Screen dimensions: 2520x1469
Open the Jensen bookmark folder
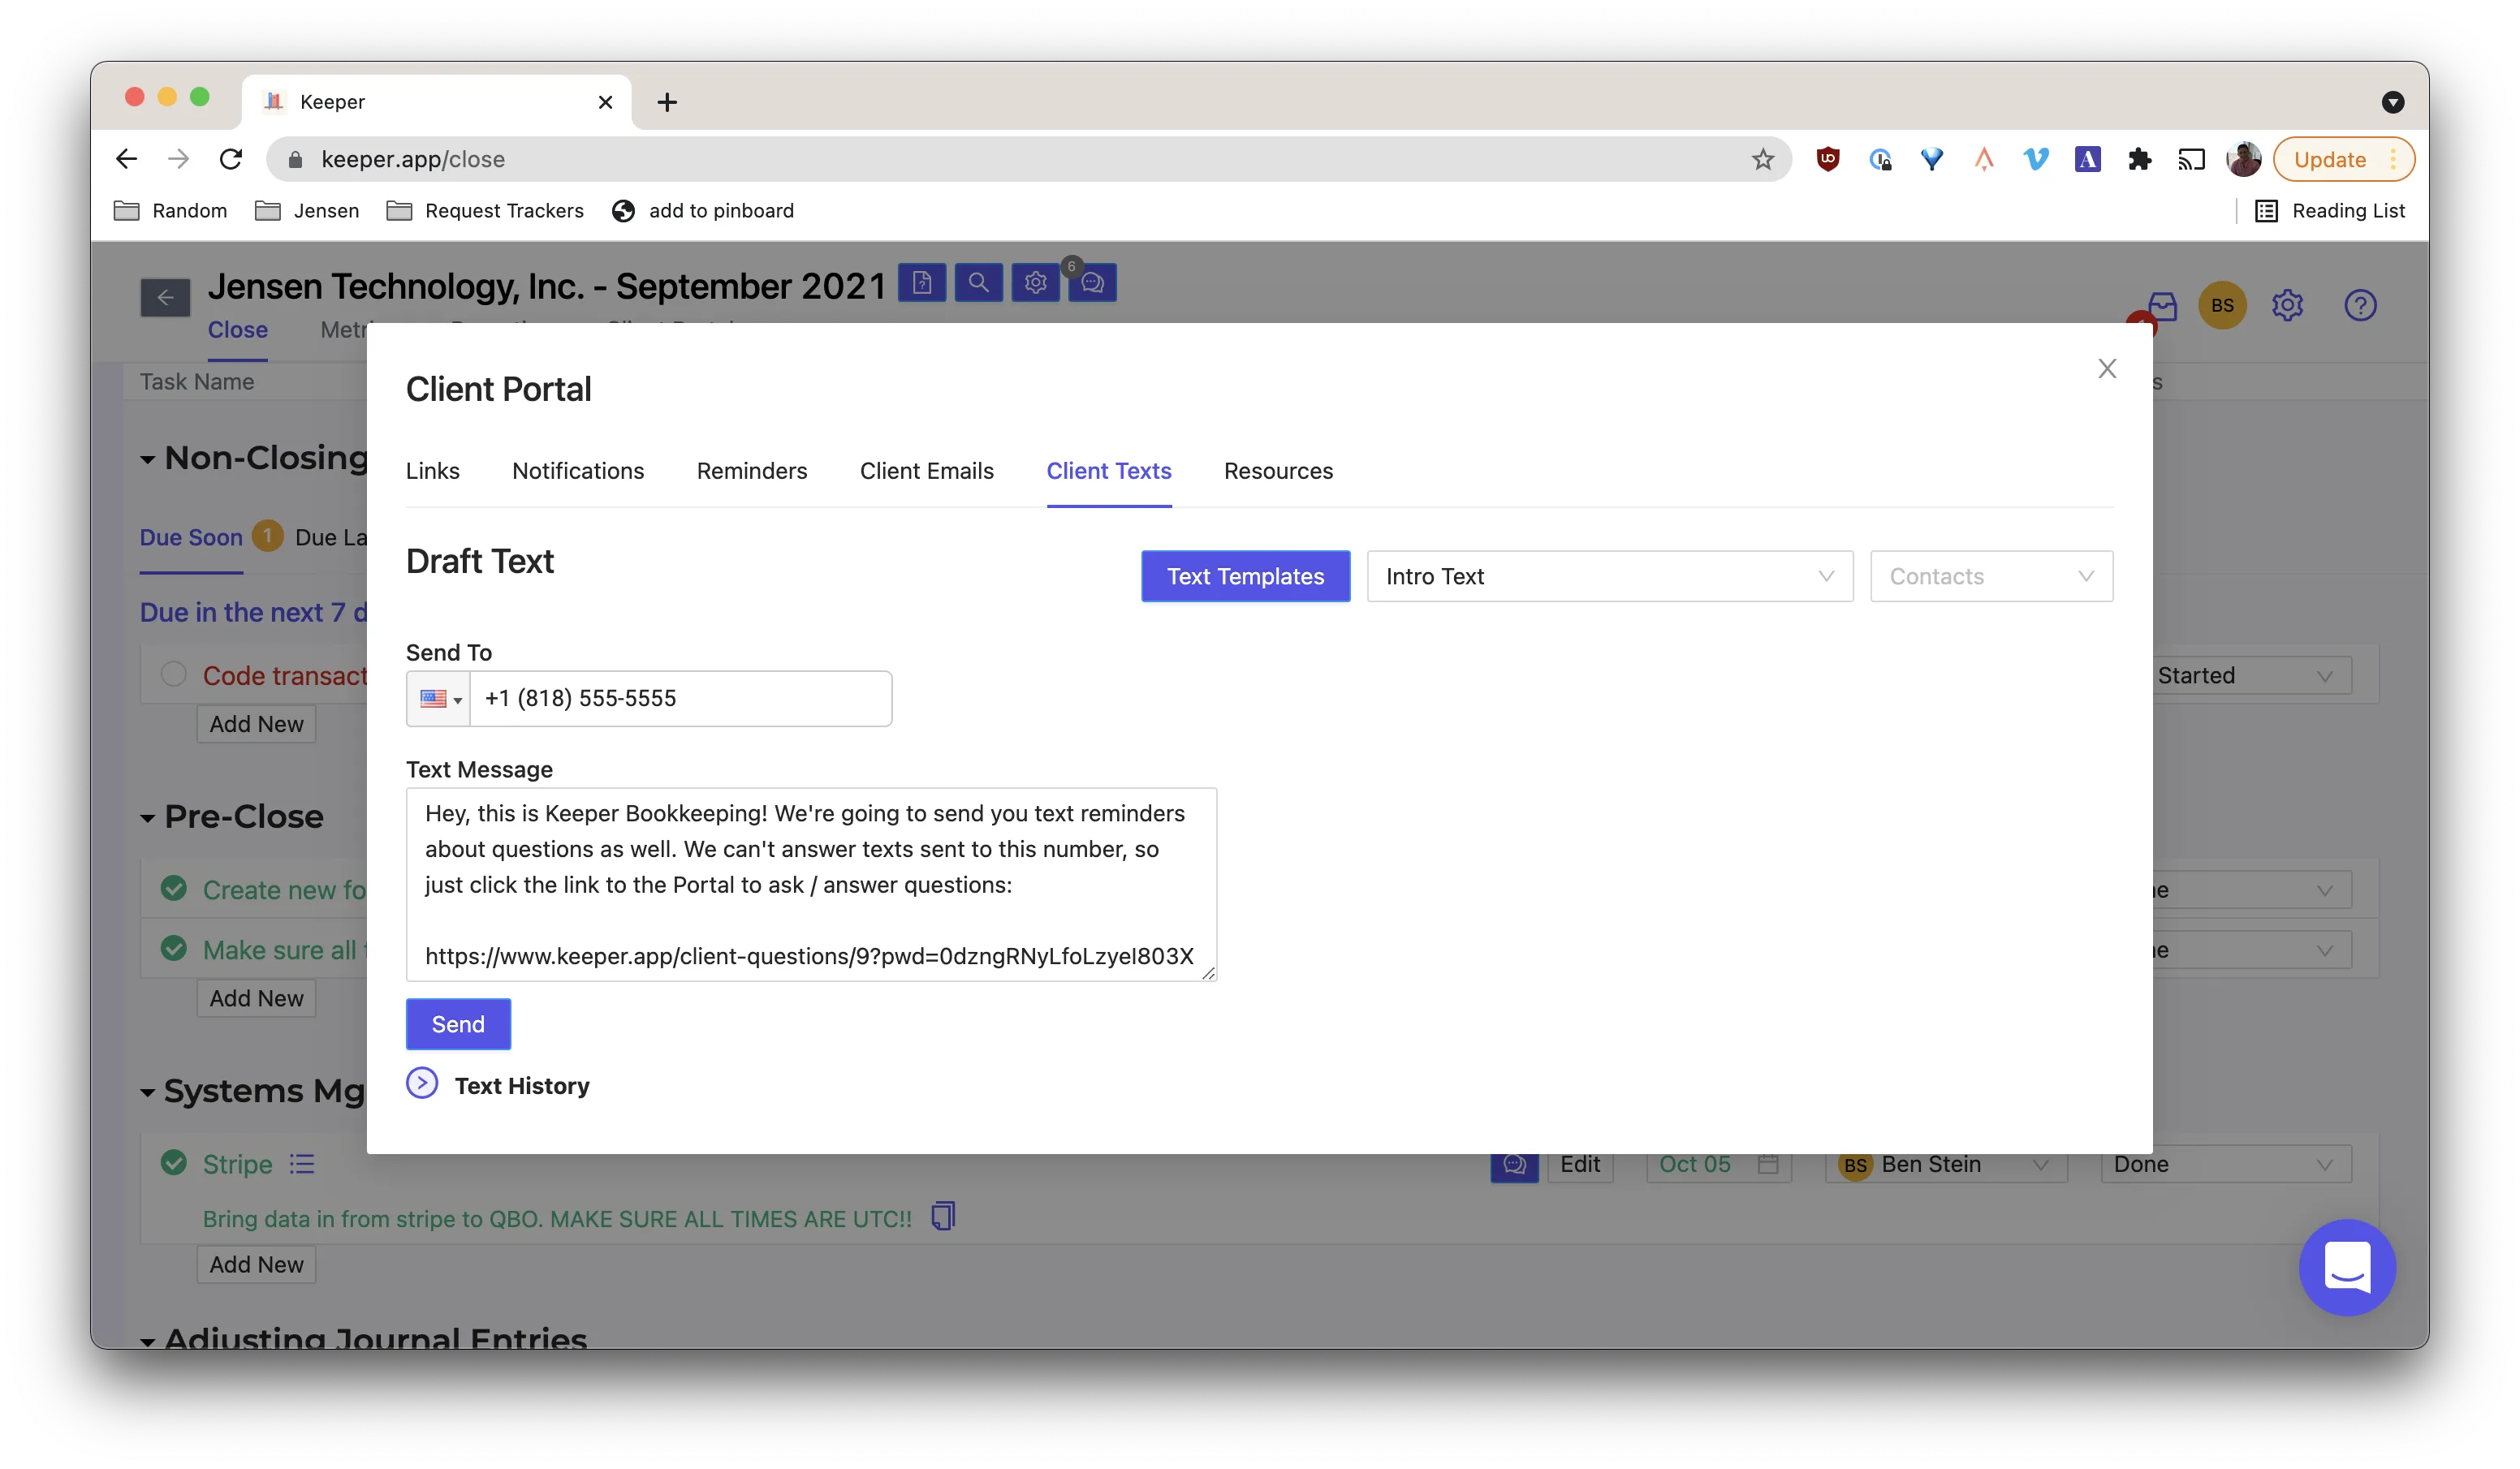point(307,211)
